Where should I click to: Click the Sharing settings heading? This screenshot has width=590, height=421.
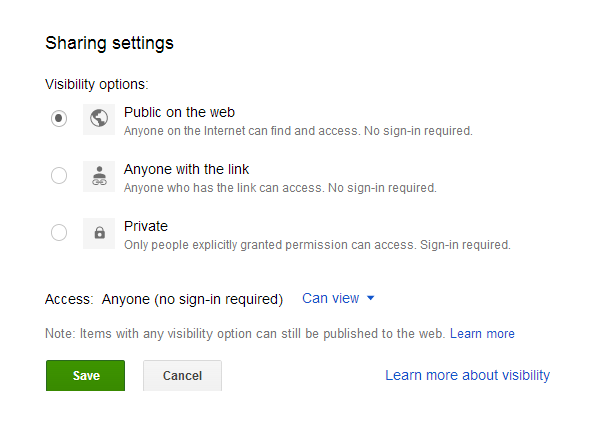tap(109, 43)
